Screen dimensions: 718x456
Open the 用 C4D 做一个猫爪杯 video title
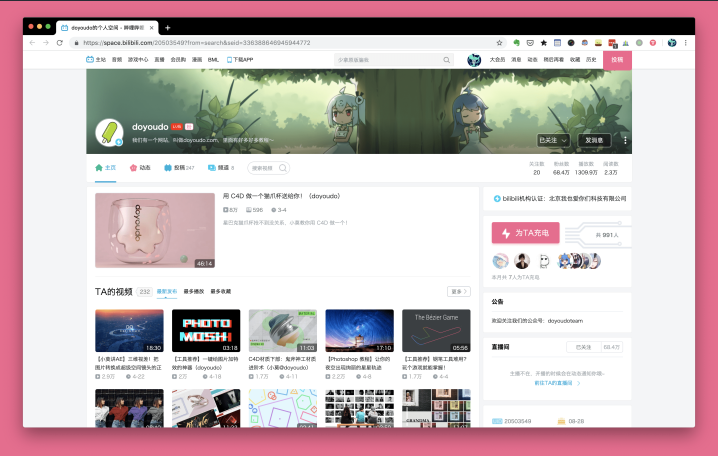coord(282,196)
